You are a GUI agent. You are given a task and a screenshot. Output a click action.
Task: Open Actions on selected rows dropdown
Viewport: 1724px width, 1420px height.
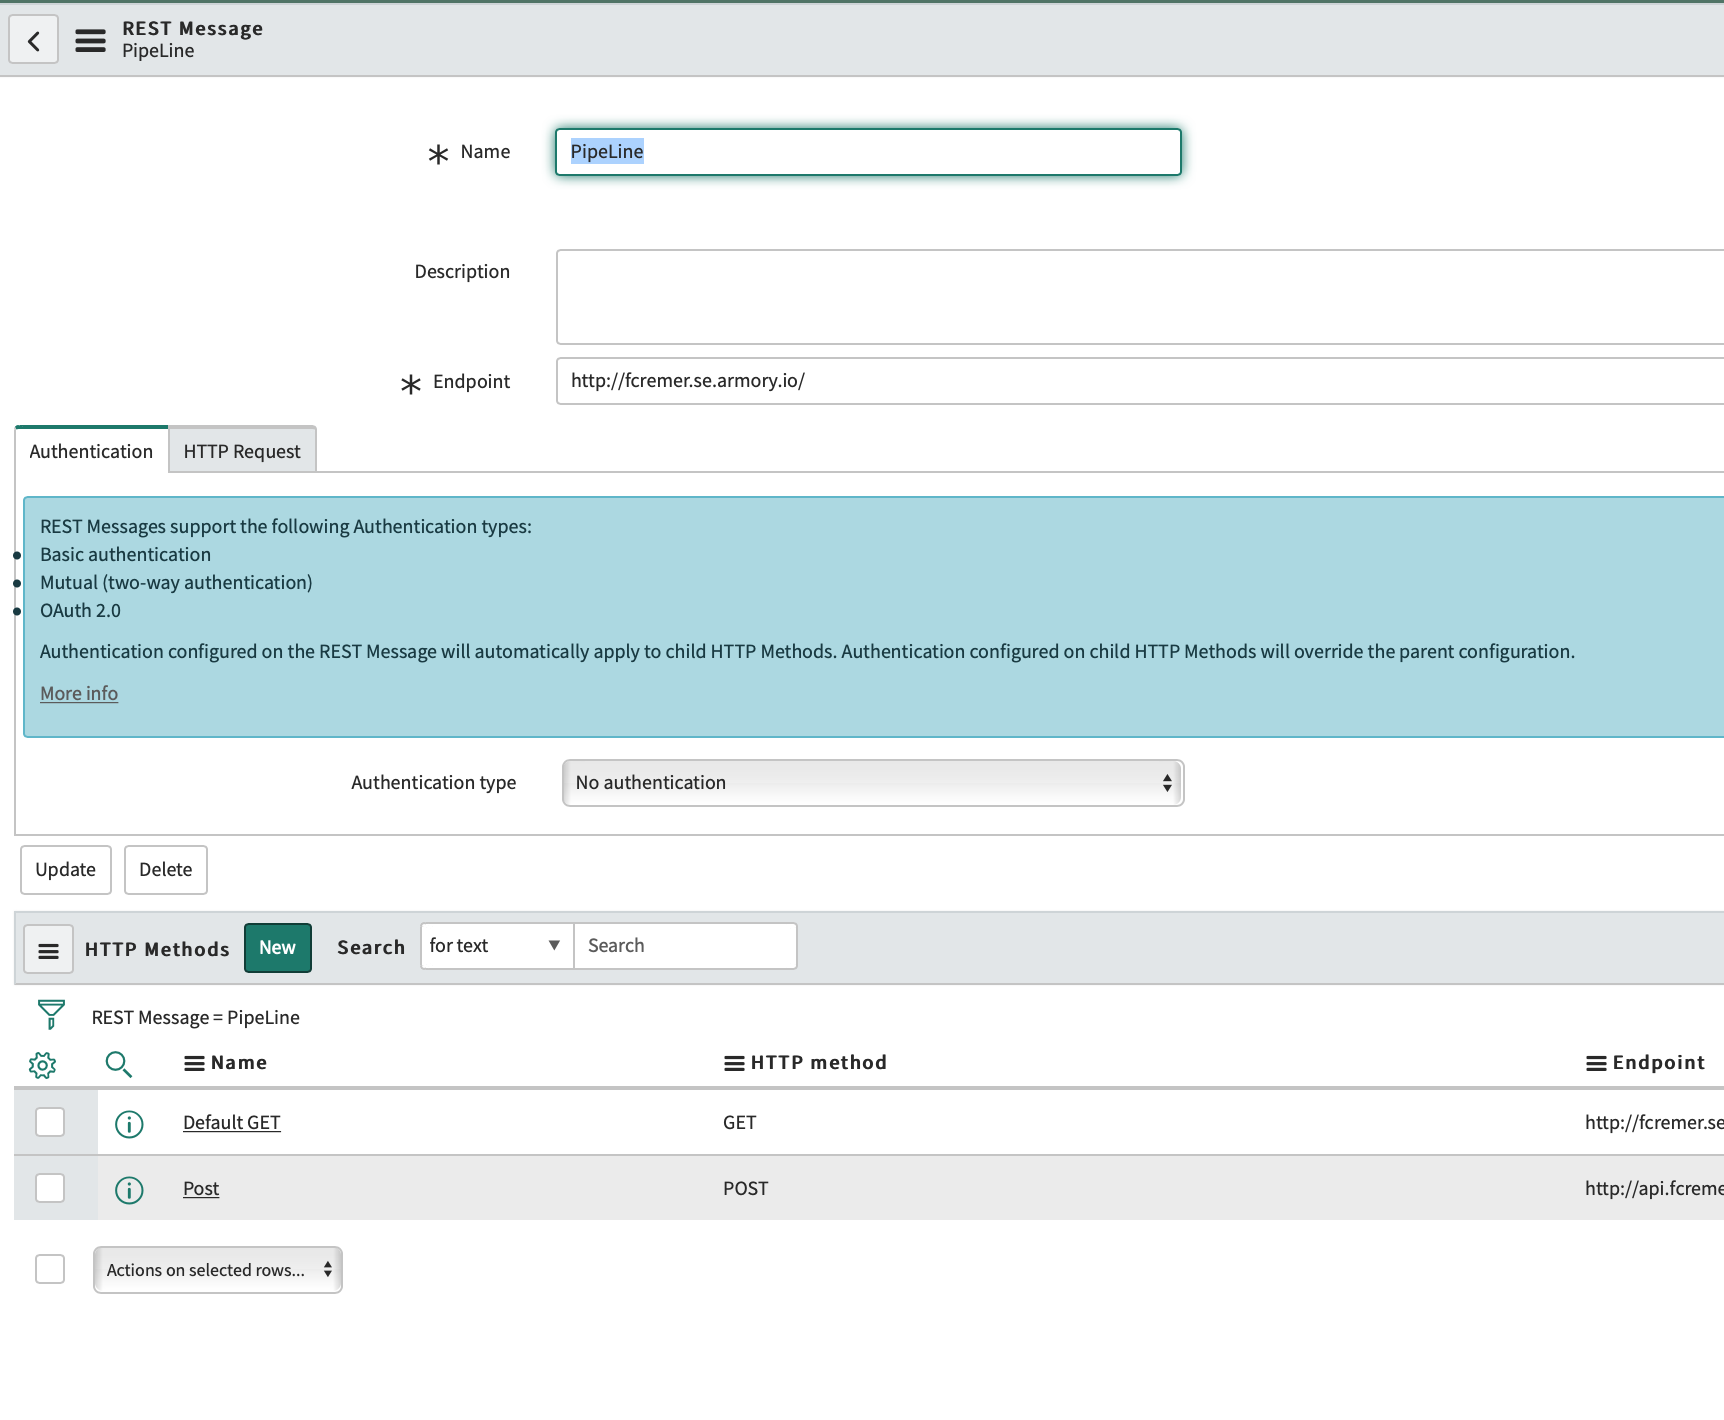(218, 1270)
